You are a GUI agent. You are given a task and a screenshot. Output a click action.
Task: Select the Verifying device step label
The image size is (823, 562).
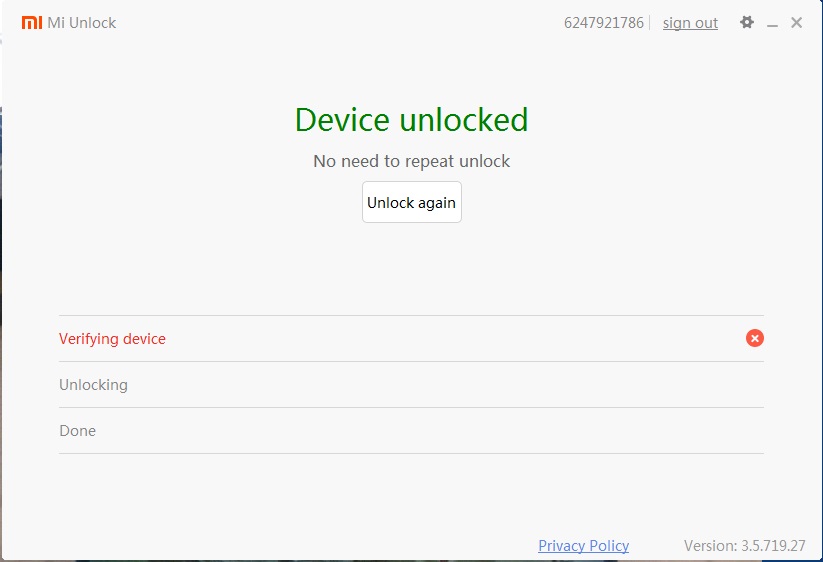pyautogui.click(x=112, y=339)
